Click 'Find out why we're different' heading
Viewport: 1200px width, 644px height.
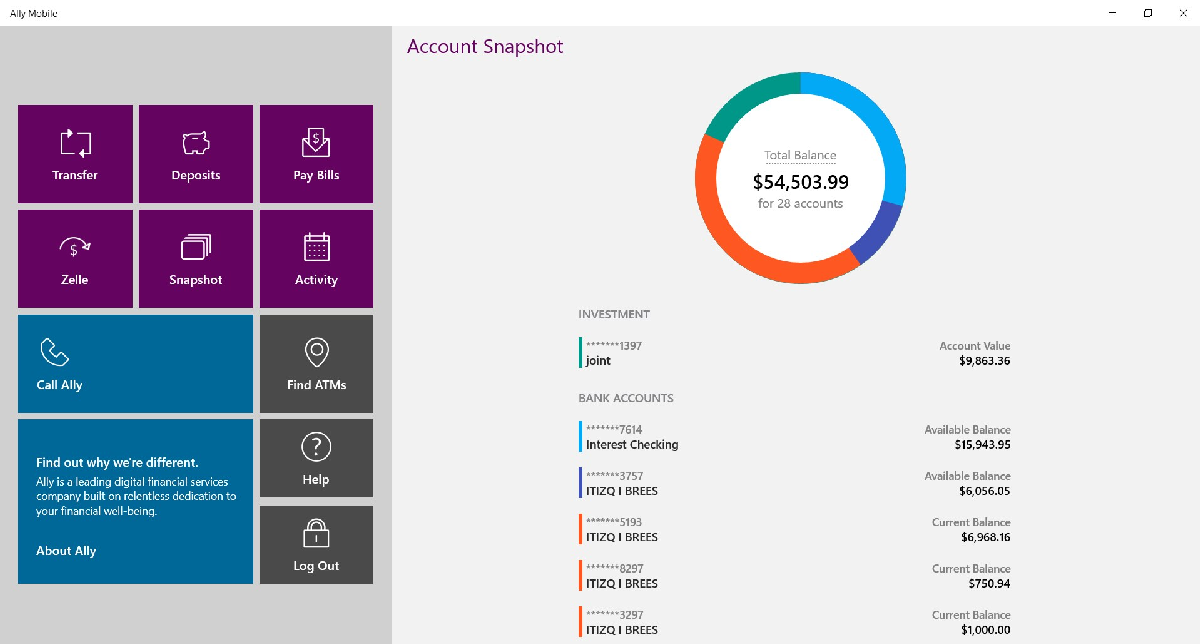[x=117, y=463]
